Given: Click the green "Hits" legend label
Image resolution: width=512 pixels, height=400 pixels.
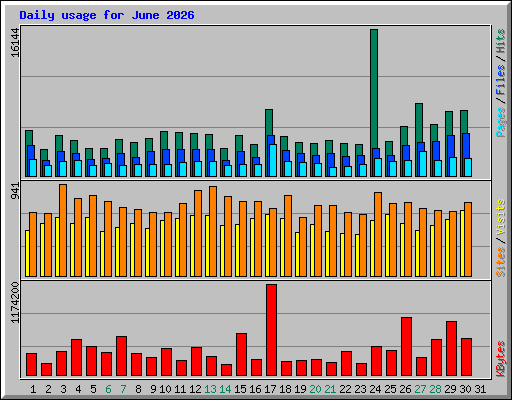Looking at the screenshot, I should tap(500, 41).
